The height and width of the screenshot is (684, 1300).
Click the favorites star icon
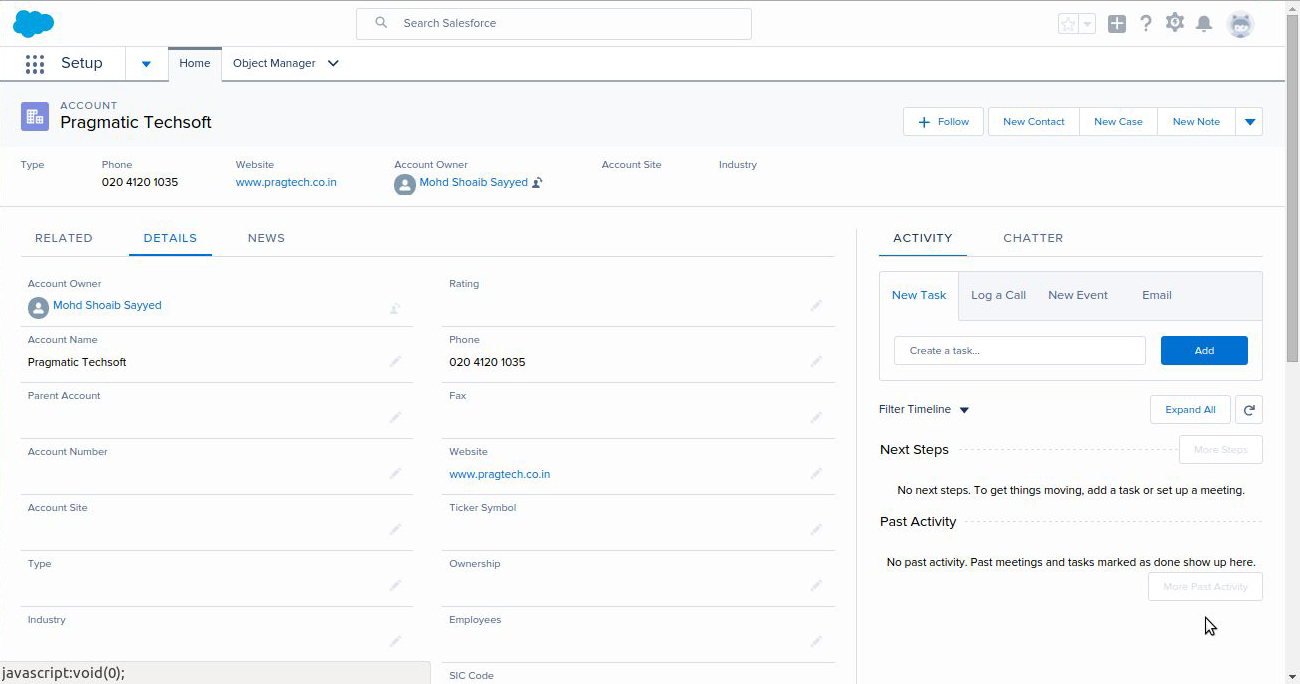pos(1068,24)
